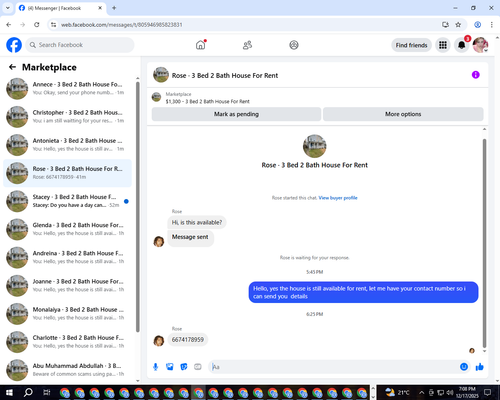The image size is (500, 400).
Task: Open notifications bell icon
Action: coord(462,45)
